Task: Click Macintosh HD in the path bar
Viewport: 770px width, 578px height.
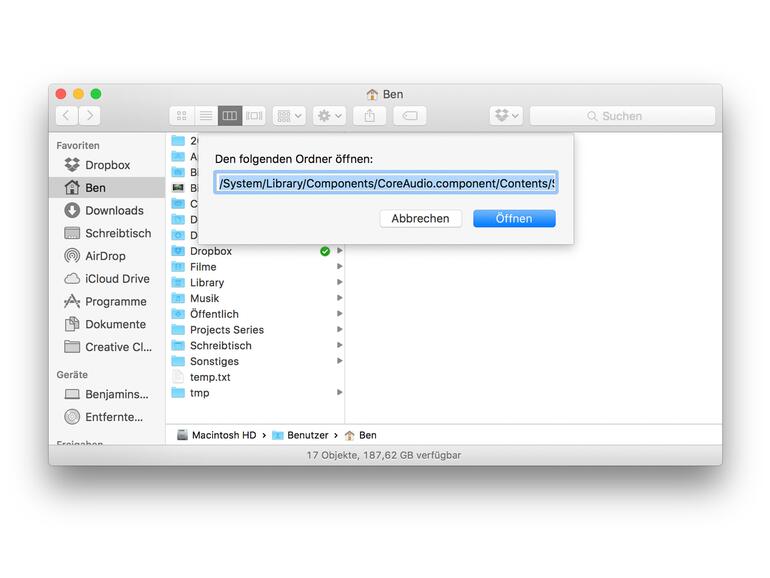Action: point(217,435)
